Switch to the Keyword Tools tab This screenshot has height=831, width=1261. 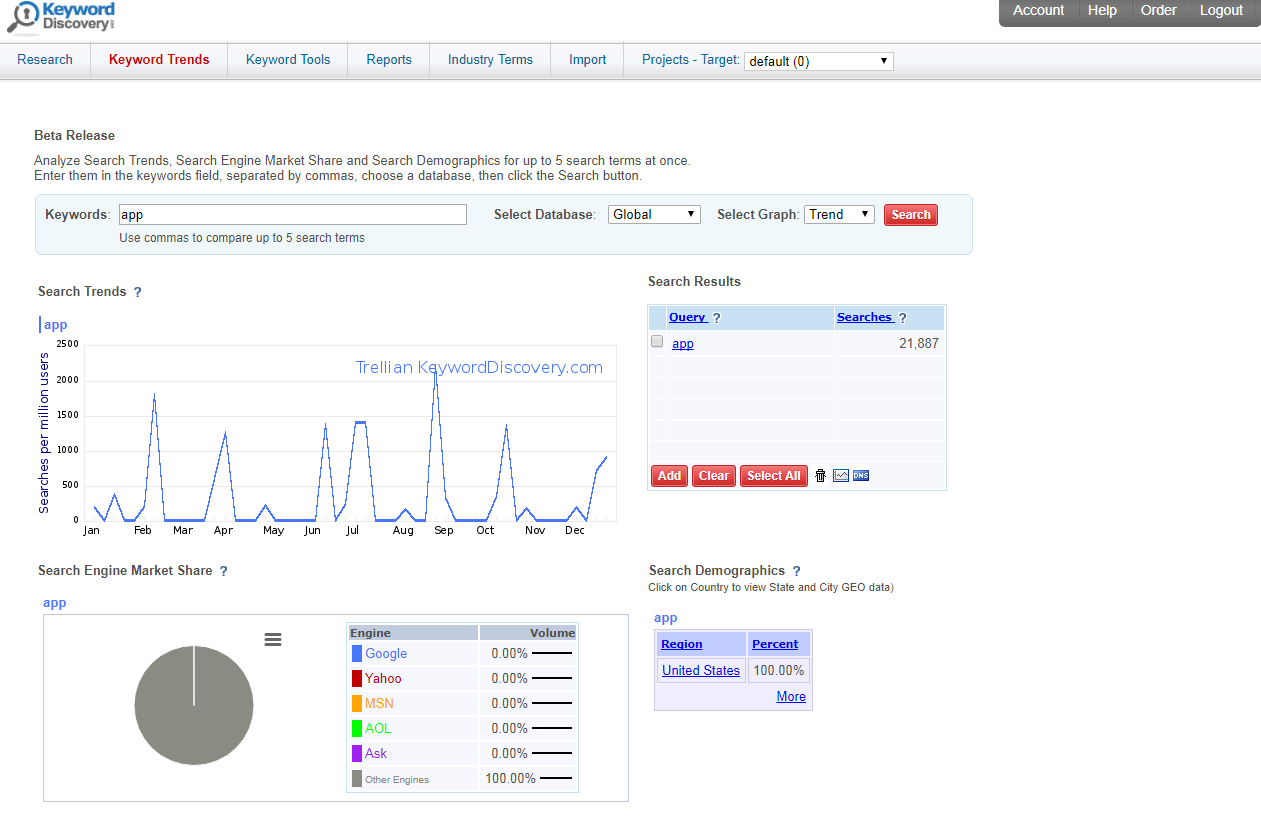288,60
